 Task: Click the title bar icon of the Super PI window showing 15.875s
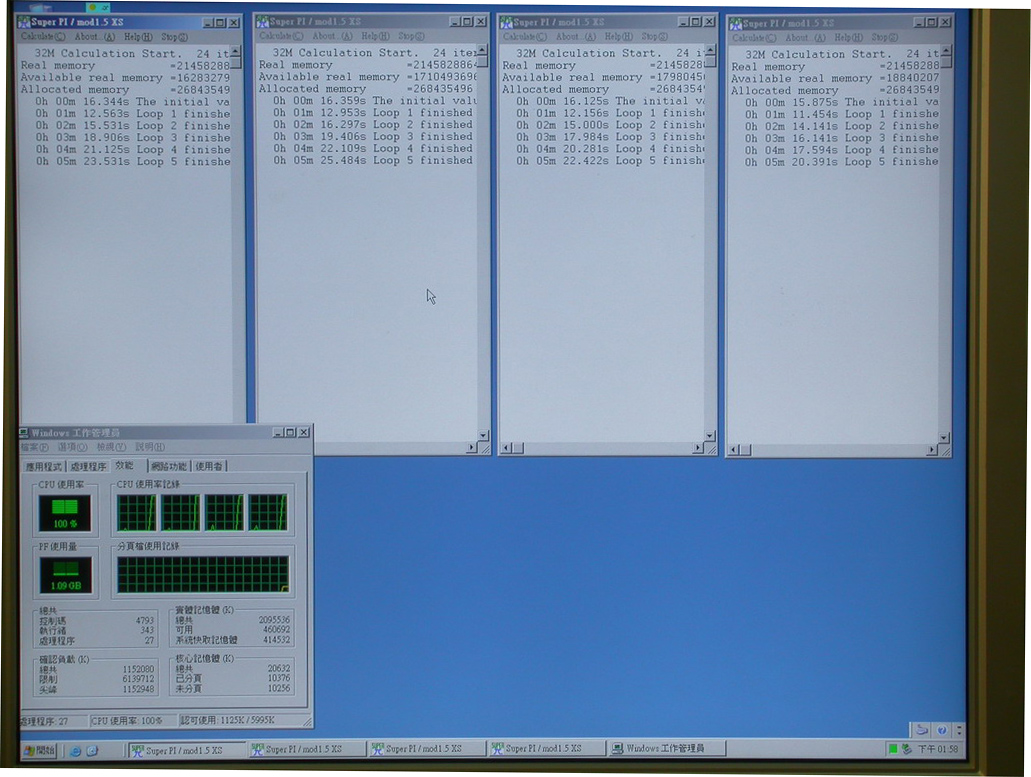pyautogui.click(x=735, y=24)
